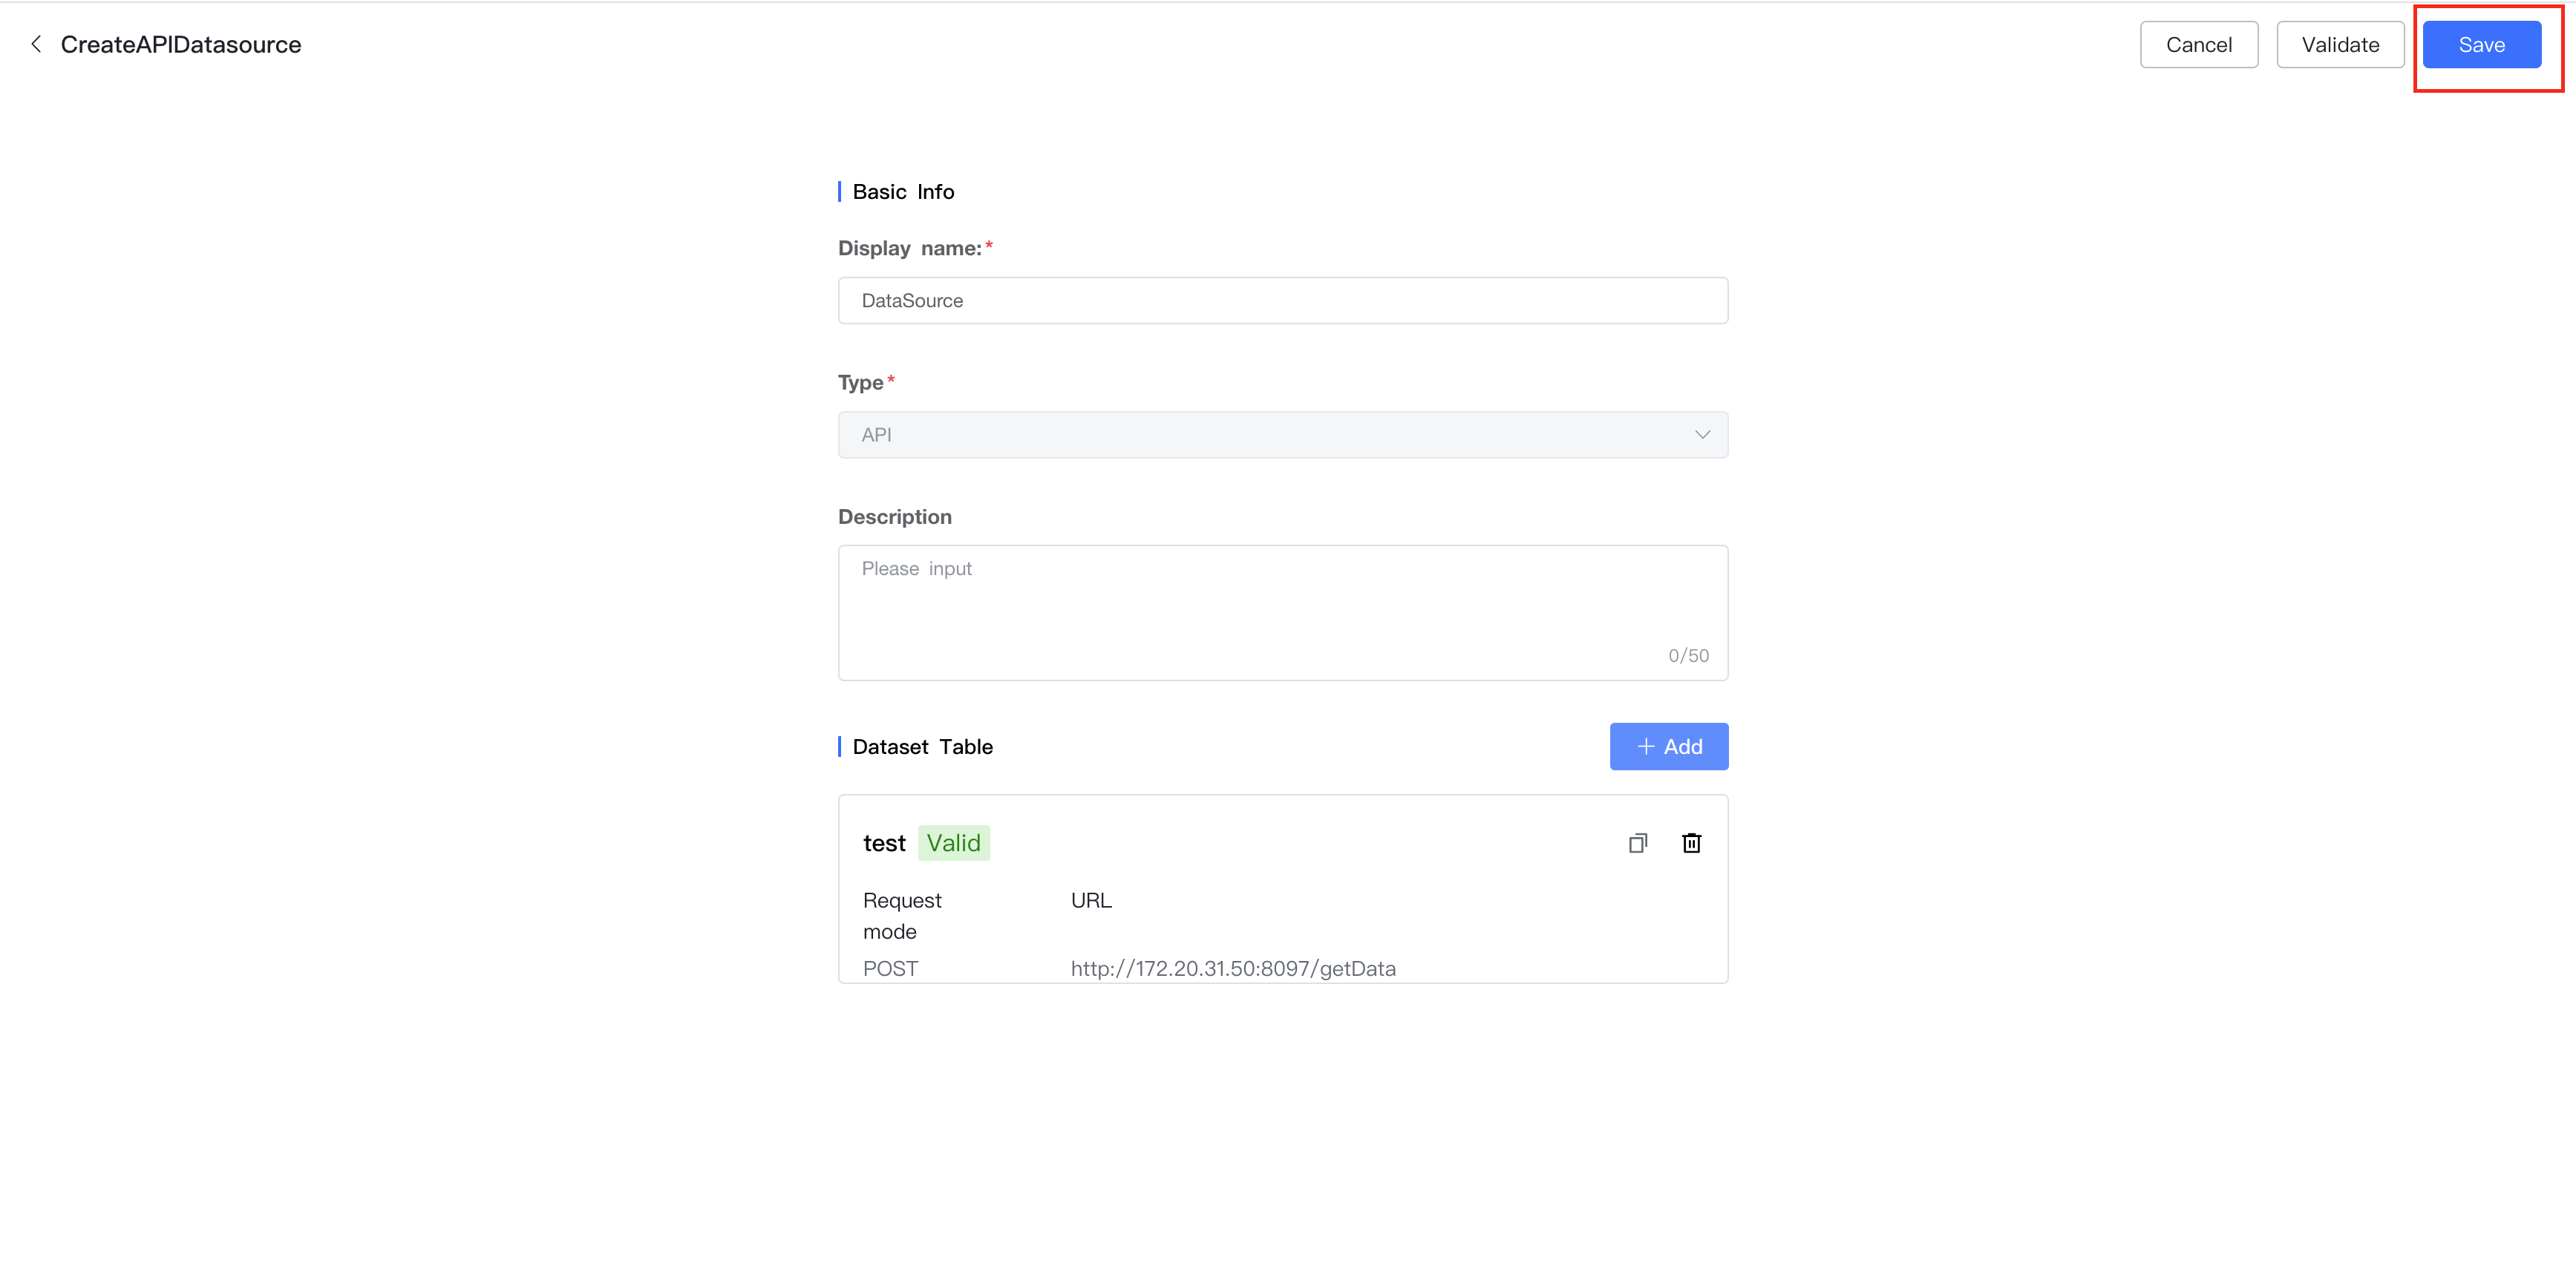Copy the test dataset table
The image size is (2576, 1266).
coord(1637,843)
